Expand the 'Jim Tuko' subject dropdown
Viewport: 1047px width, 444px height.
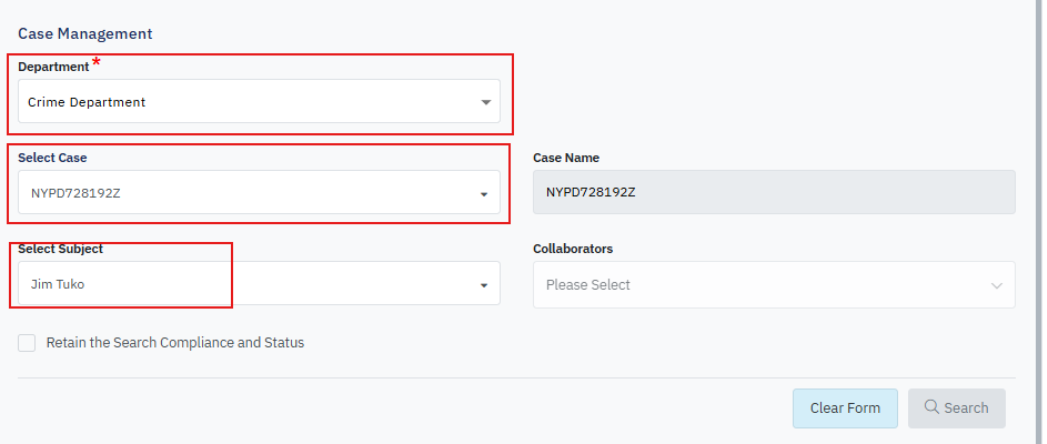pyautogui.click(x=250, y=285)
